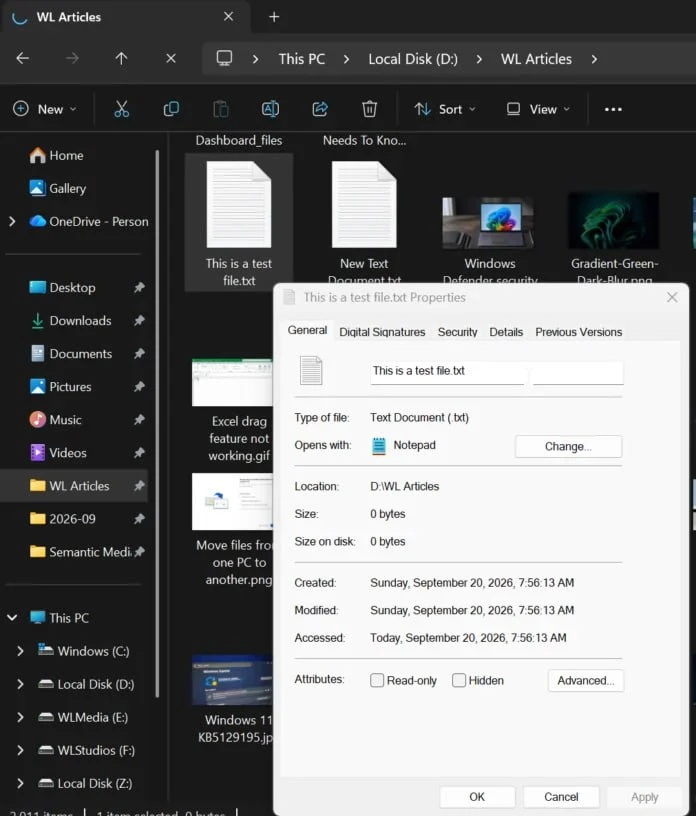Click the Copy icon in toolbar
696x816 pixels.
click(171, 109)
